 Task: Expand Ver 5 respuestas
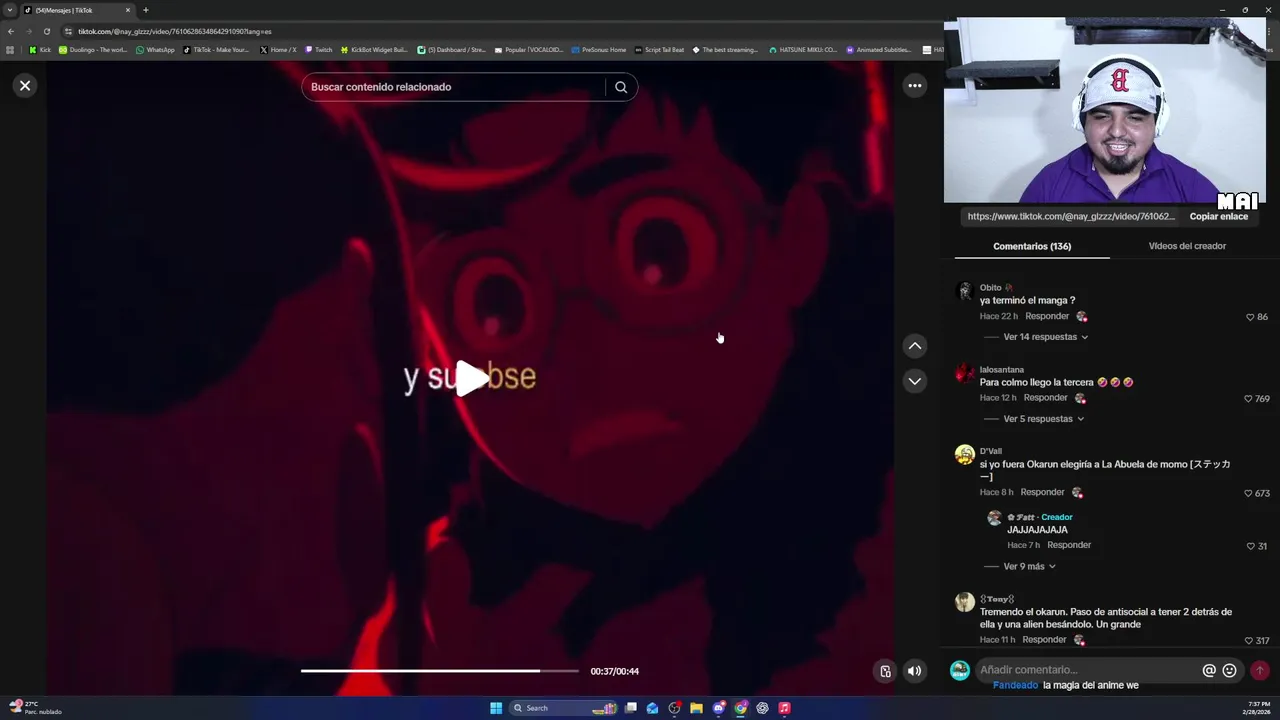click(x=1043, y=419)
